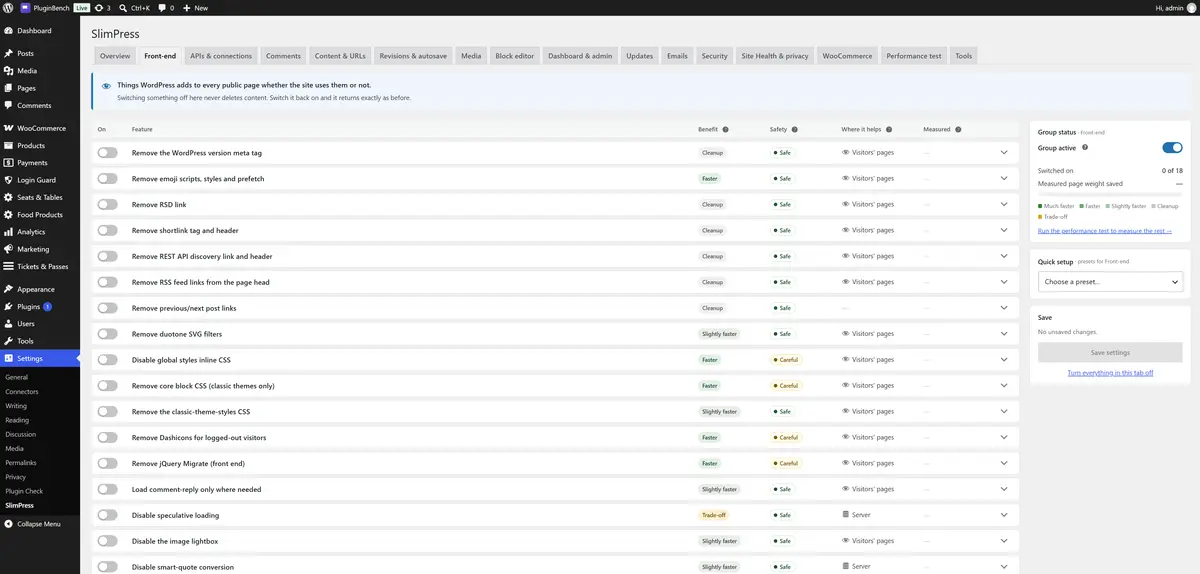Open the updates icon showing 3

pyautogui.click(x=102, y=7)
